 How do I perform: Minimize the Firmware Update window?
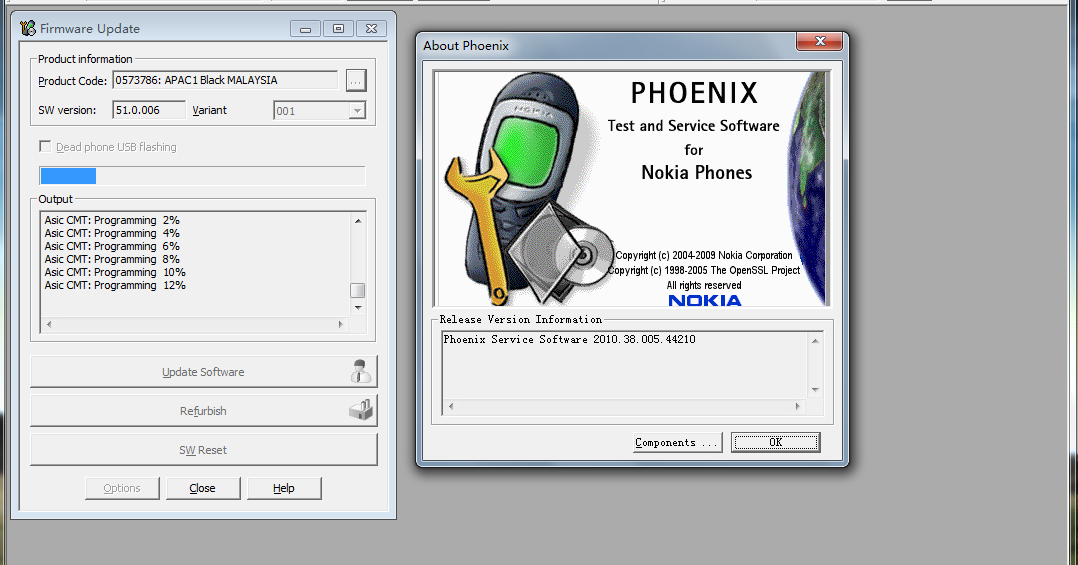(305, 29)
